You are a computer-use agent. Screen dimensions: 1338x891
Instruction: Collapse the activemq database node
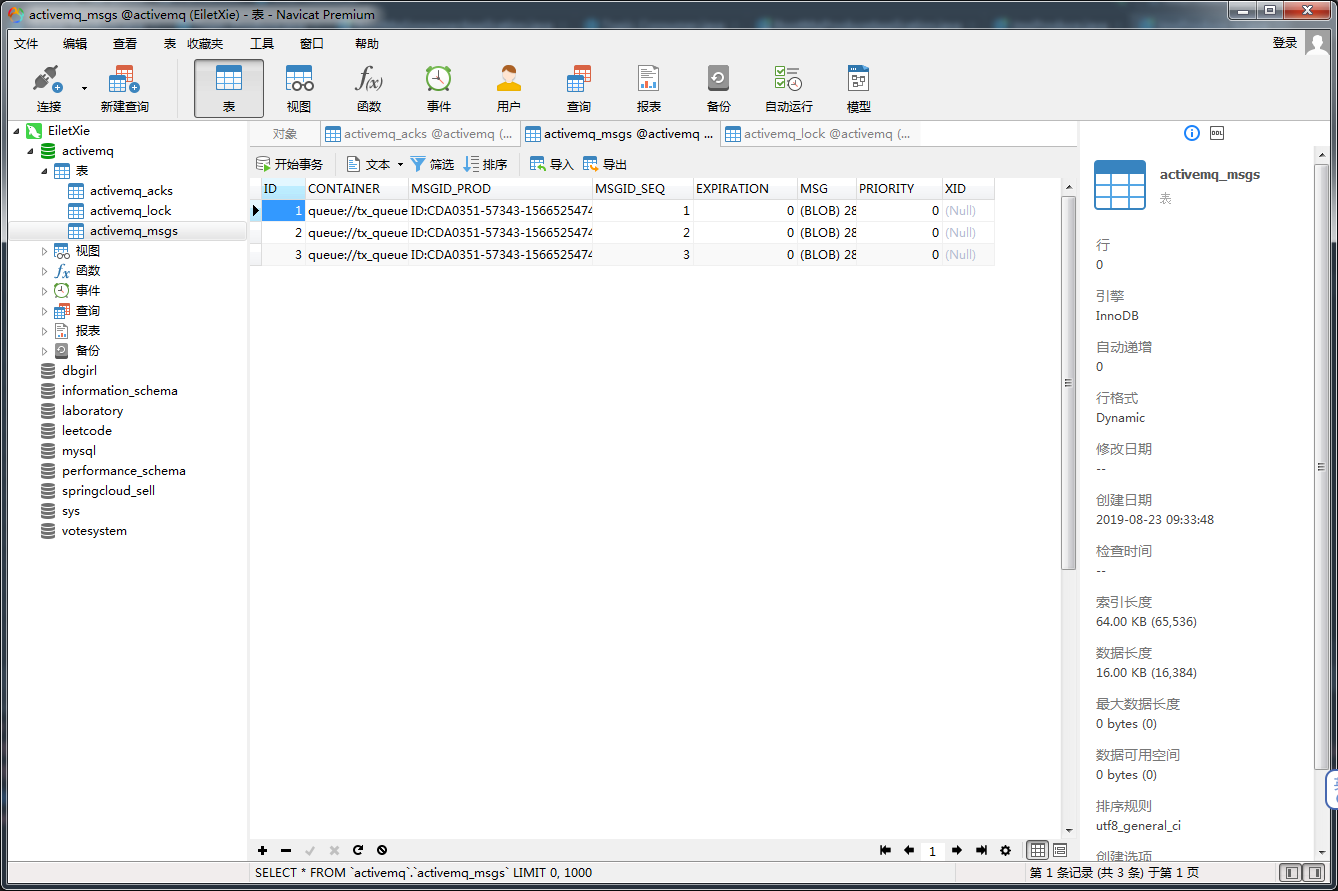click(x=30, y=151)
